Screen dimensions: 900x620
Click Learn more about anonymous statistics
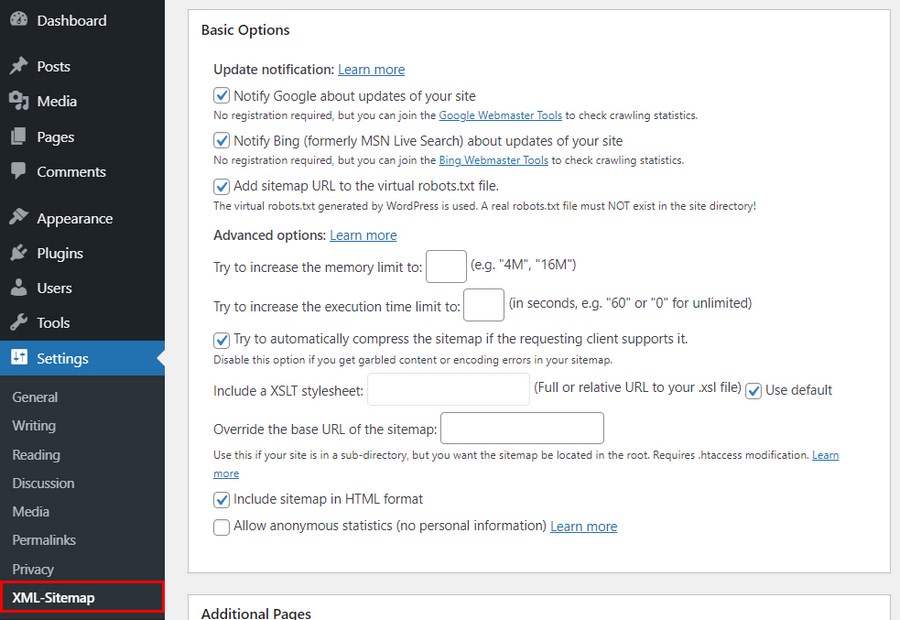584,526
